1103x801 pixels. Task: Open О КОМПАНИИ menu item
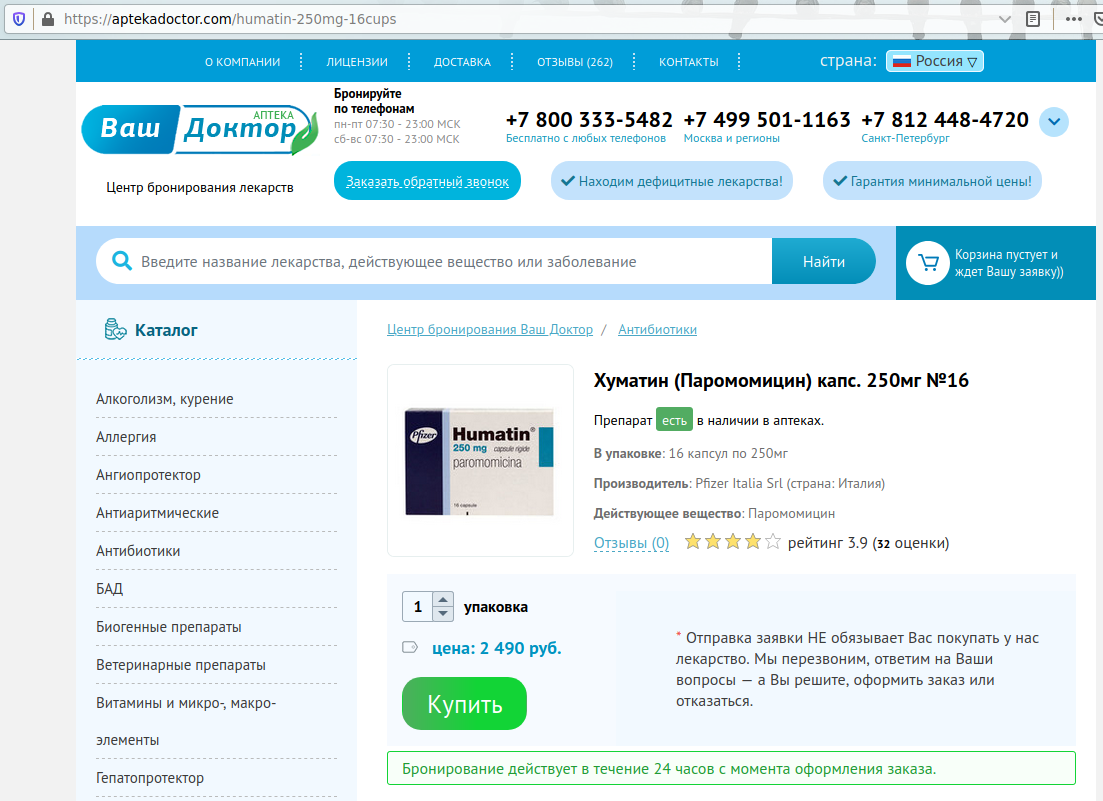point(243,62)
